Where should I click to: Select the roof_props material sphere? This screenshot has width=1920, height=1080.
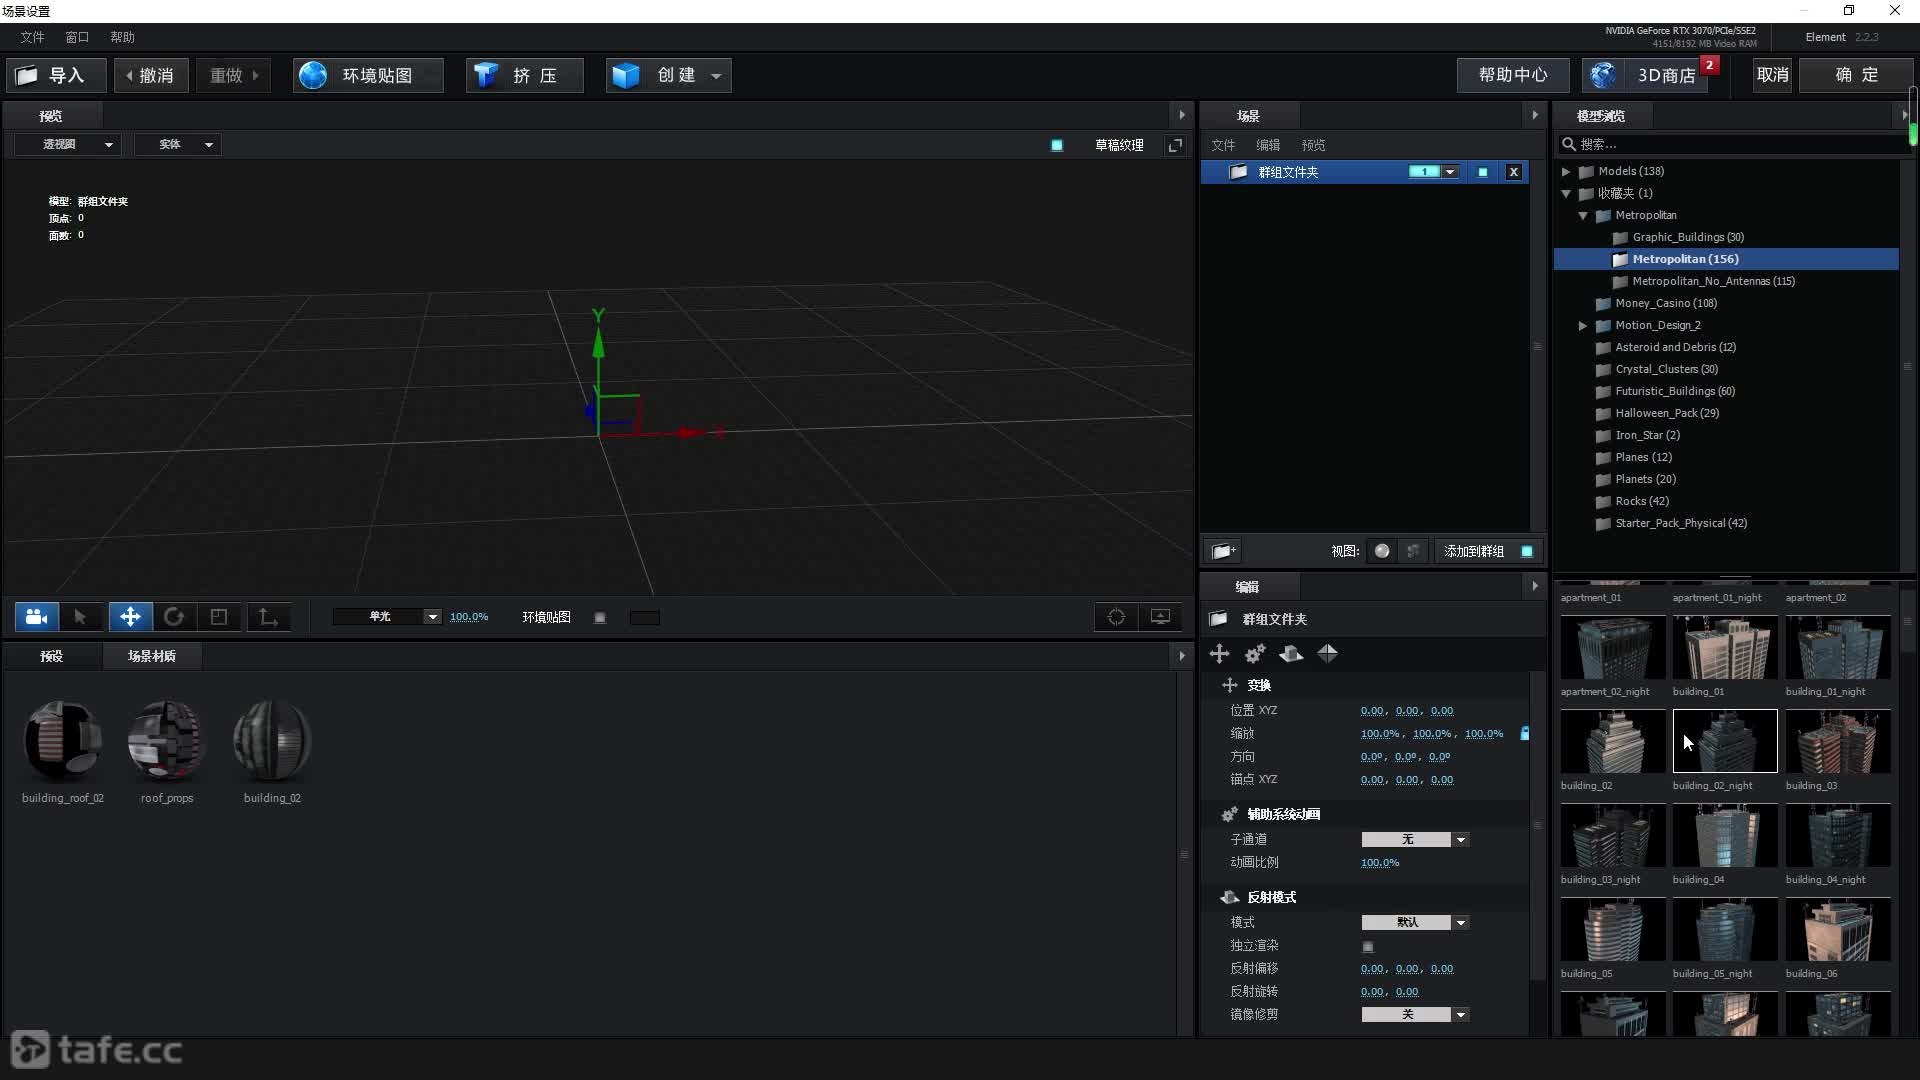(167, 742)
